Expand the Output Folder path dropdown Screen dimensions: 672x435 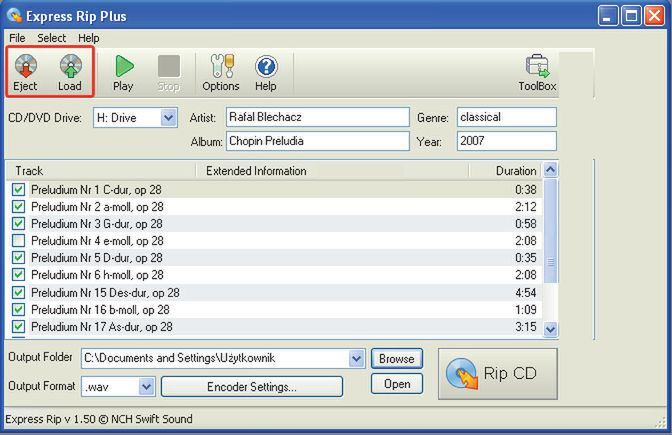[x=356, y=358]
